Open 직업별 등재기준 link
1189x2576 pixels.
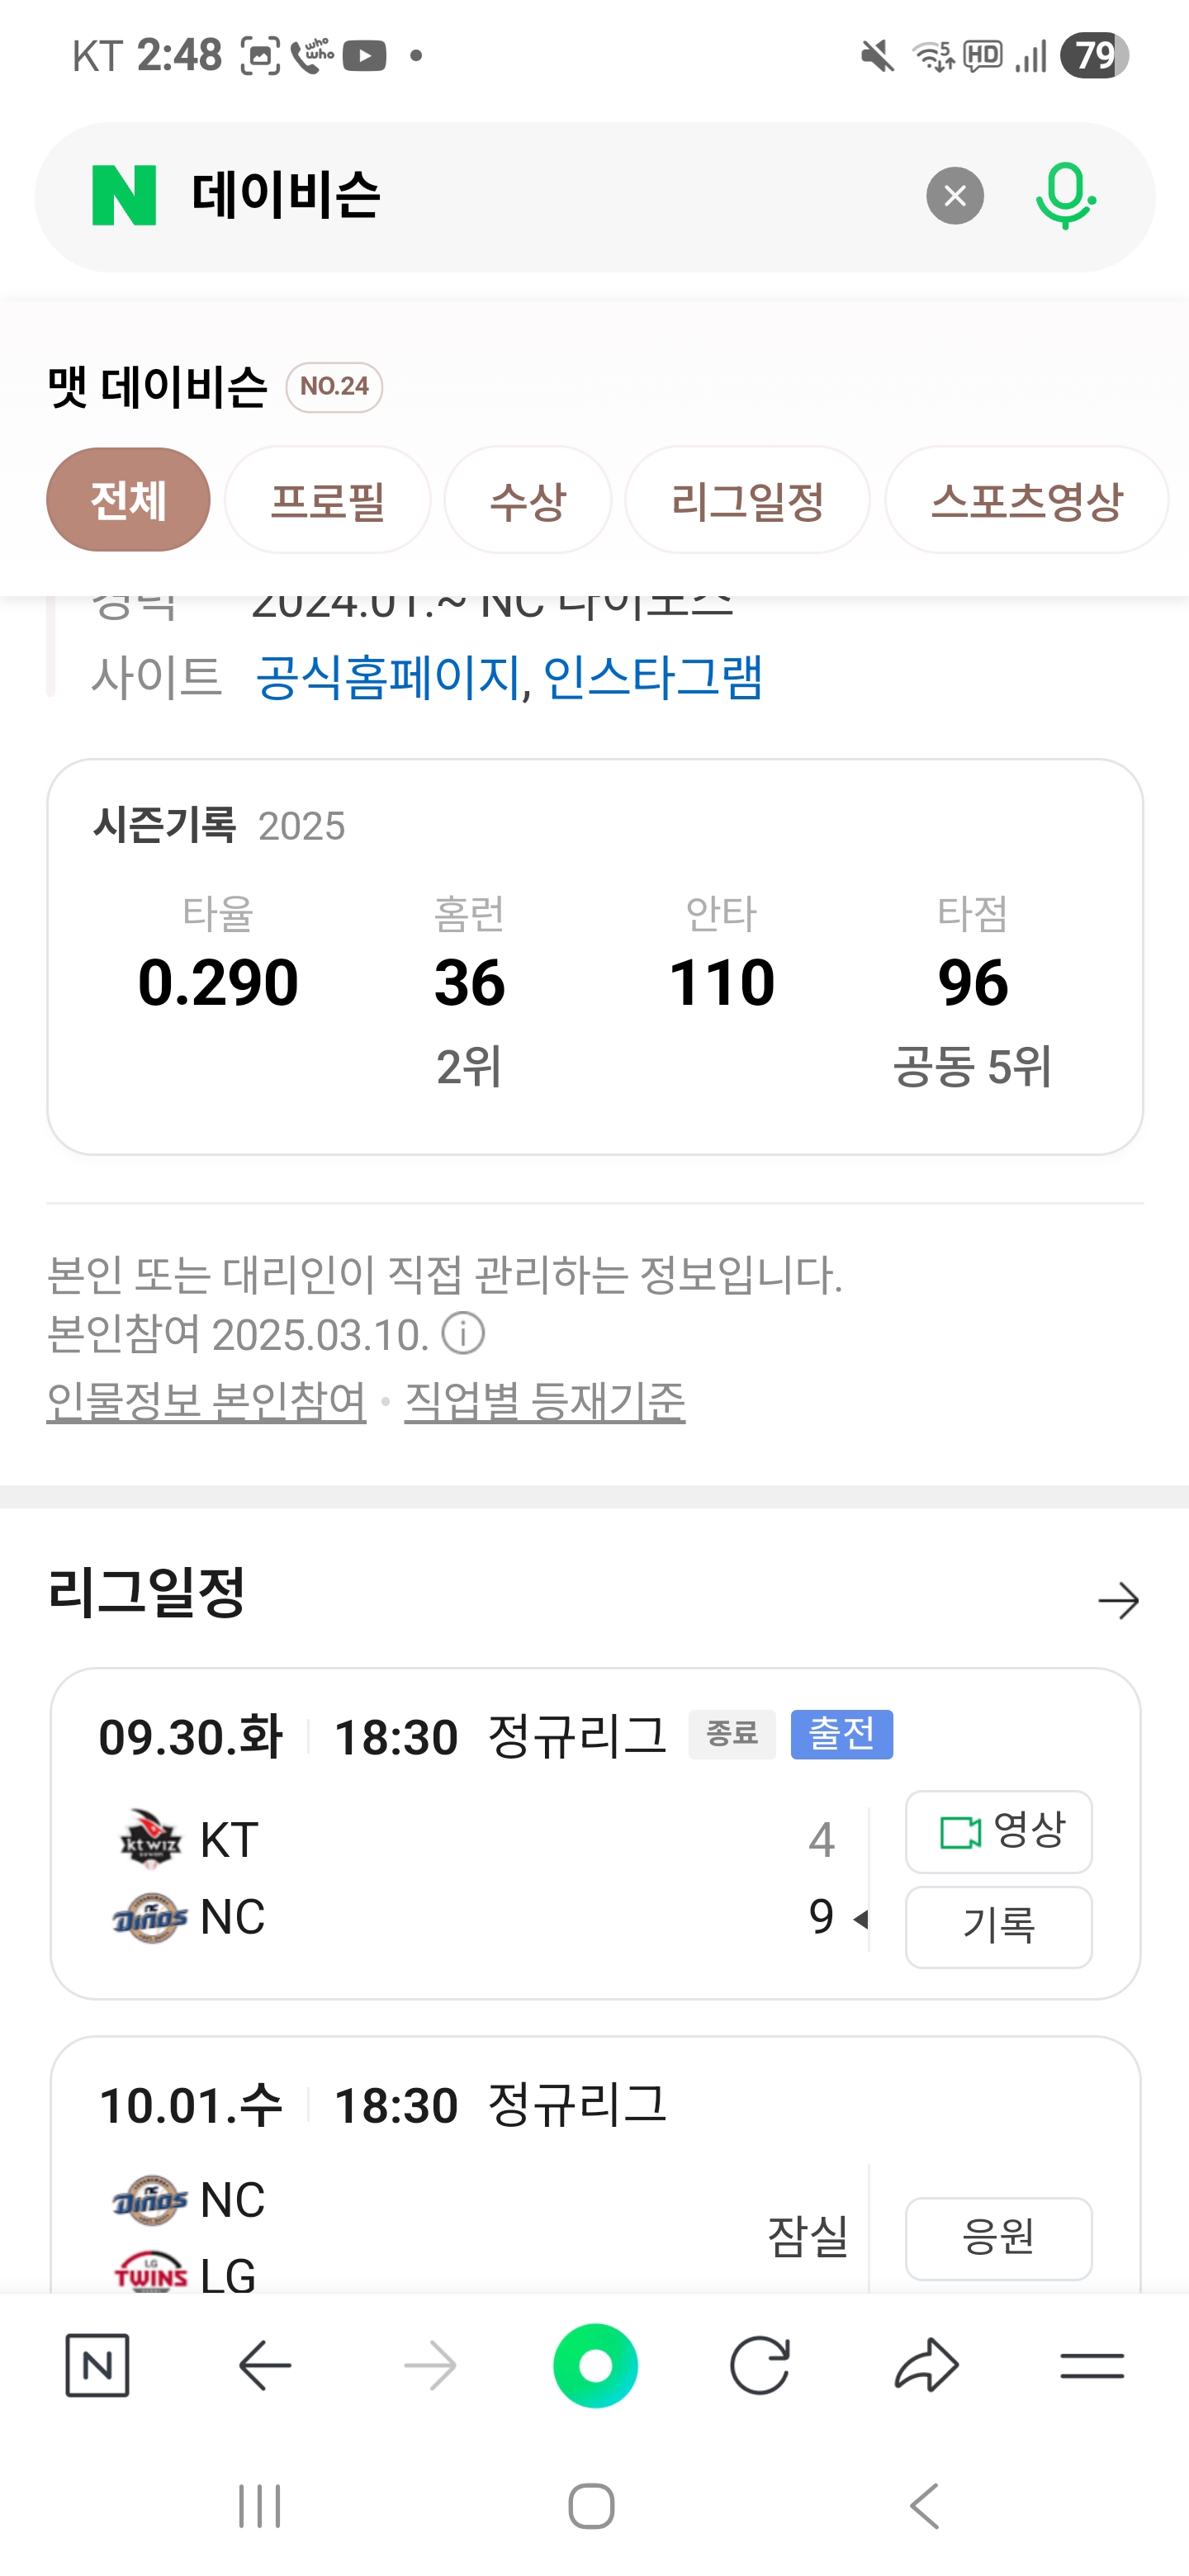544,1401
